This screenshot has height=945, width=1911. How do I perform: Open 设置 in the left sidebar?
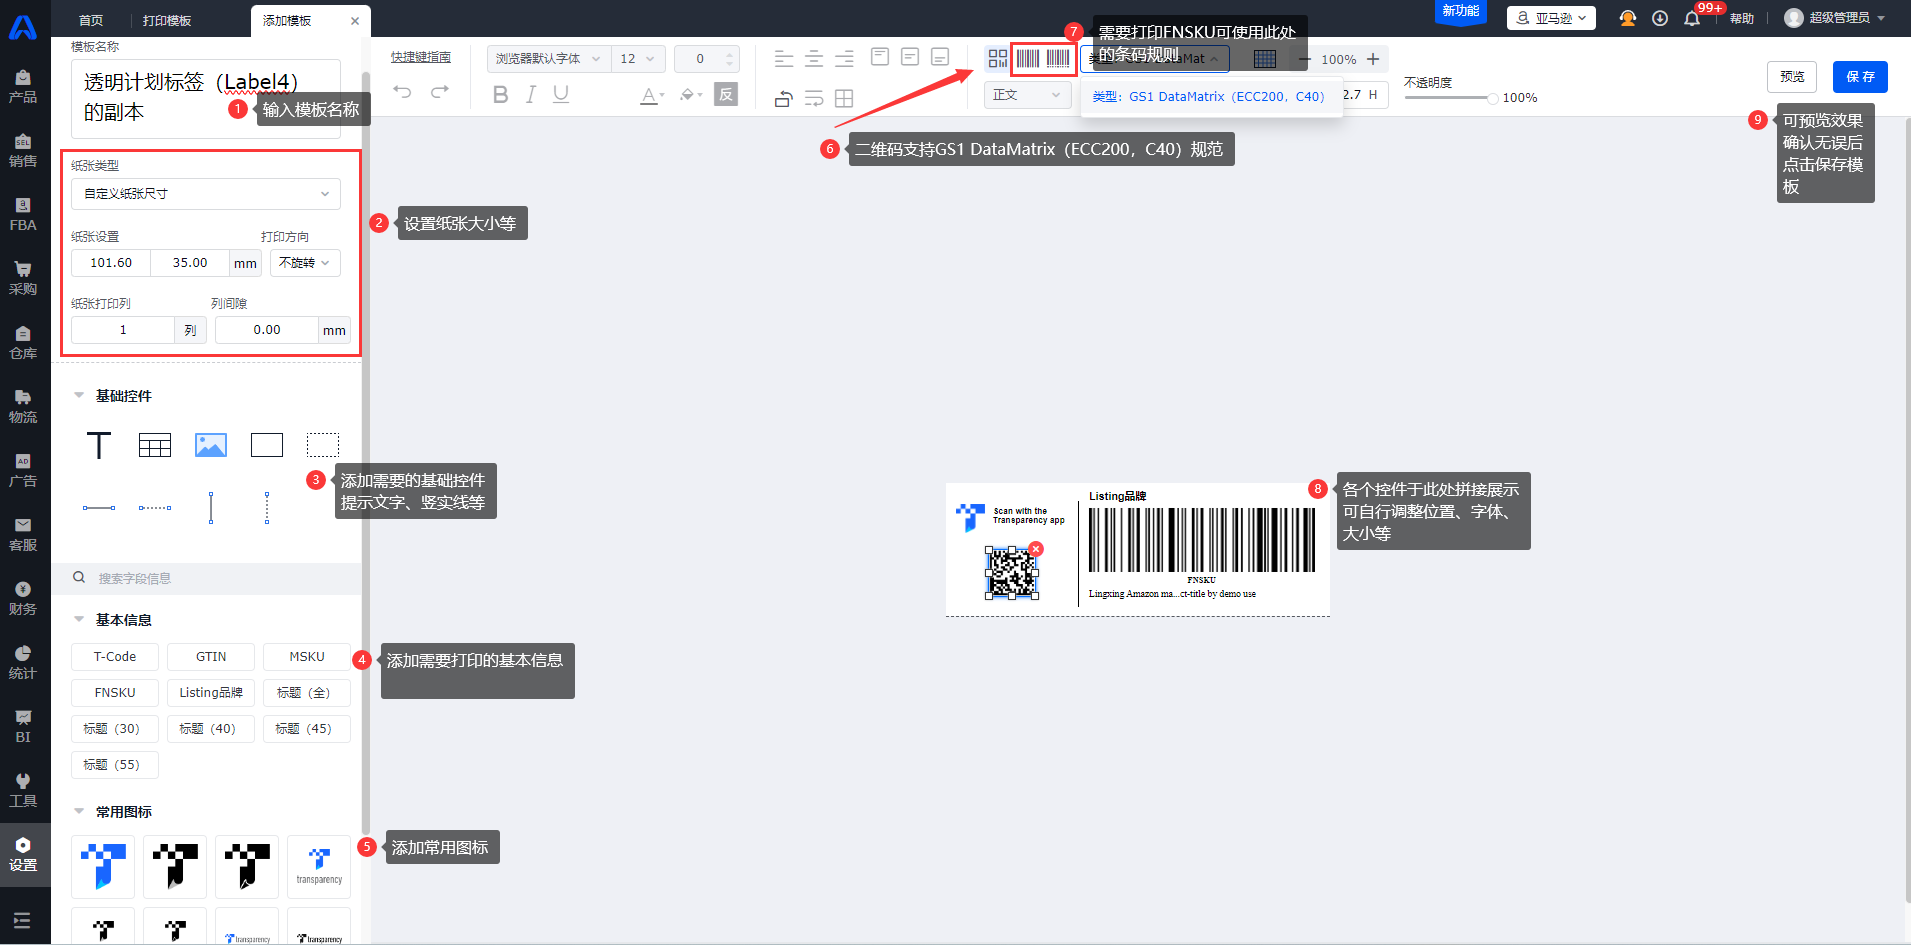23,854
